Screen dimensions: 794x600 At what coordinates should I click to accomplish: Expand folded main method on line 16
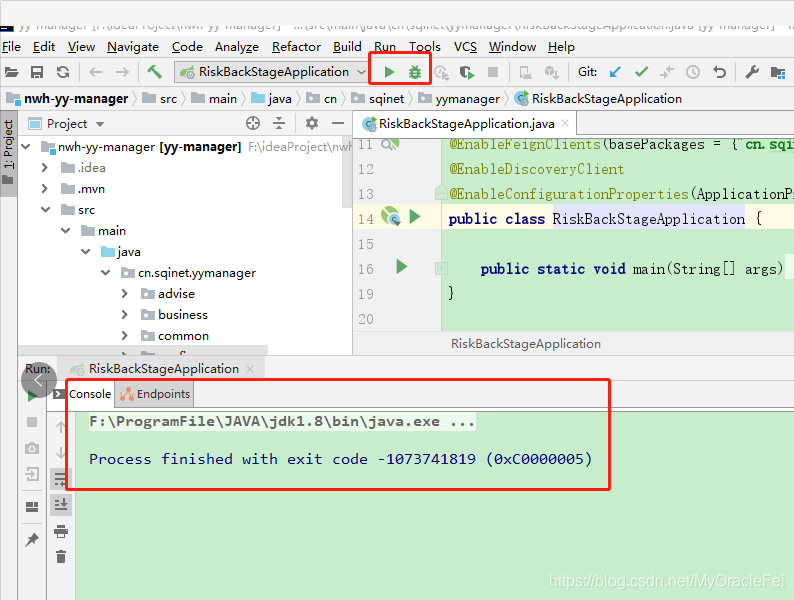click(441, 269)
